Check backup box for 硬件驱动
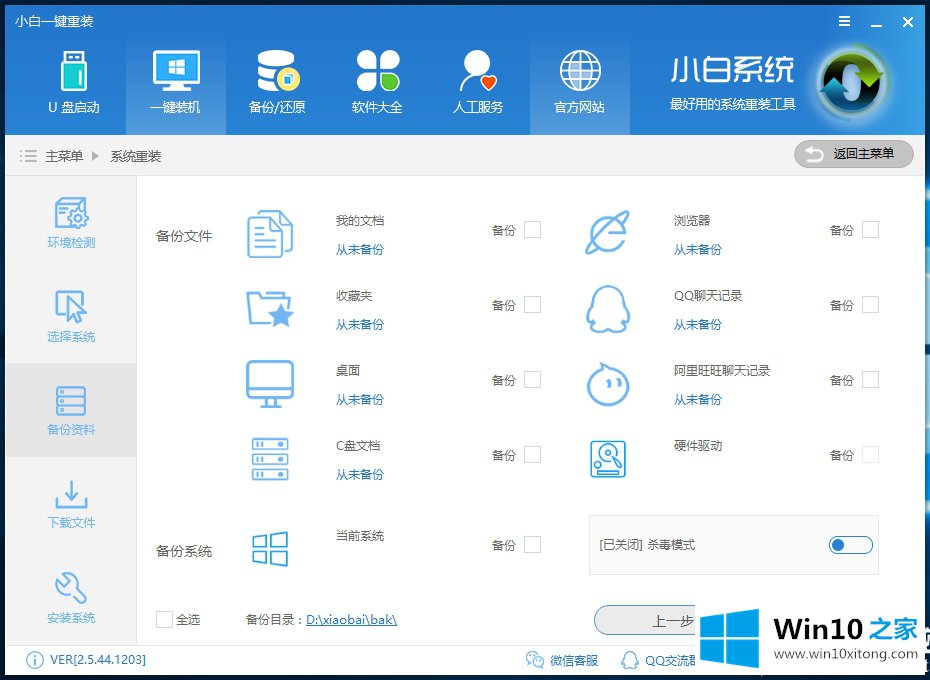 click(870, 455)
